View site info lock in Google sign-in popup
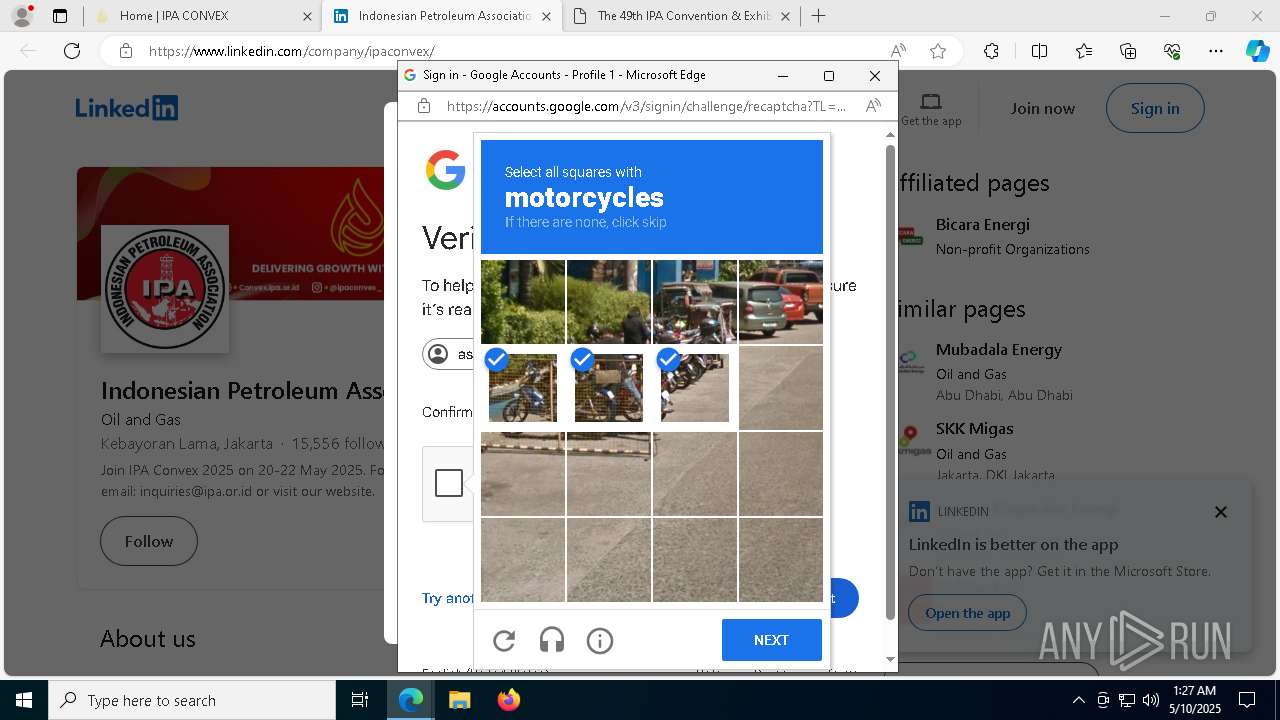 point(424,106)
